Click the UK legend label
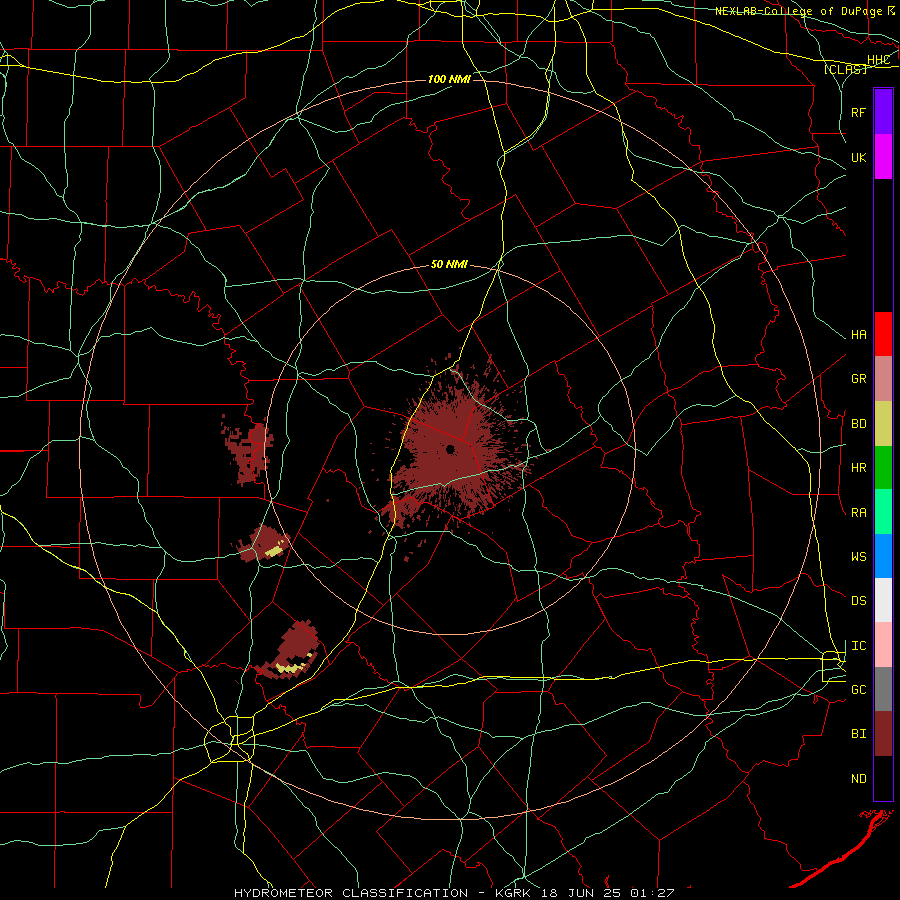The image size is (900, 900). click(x=858, y=157)
